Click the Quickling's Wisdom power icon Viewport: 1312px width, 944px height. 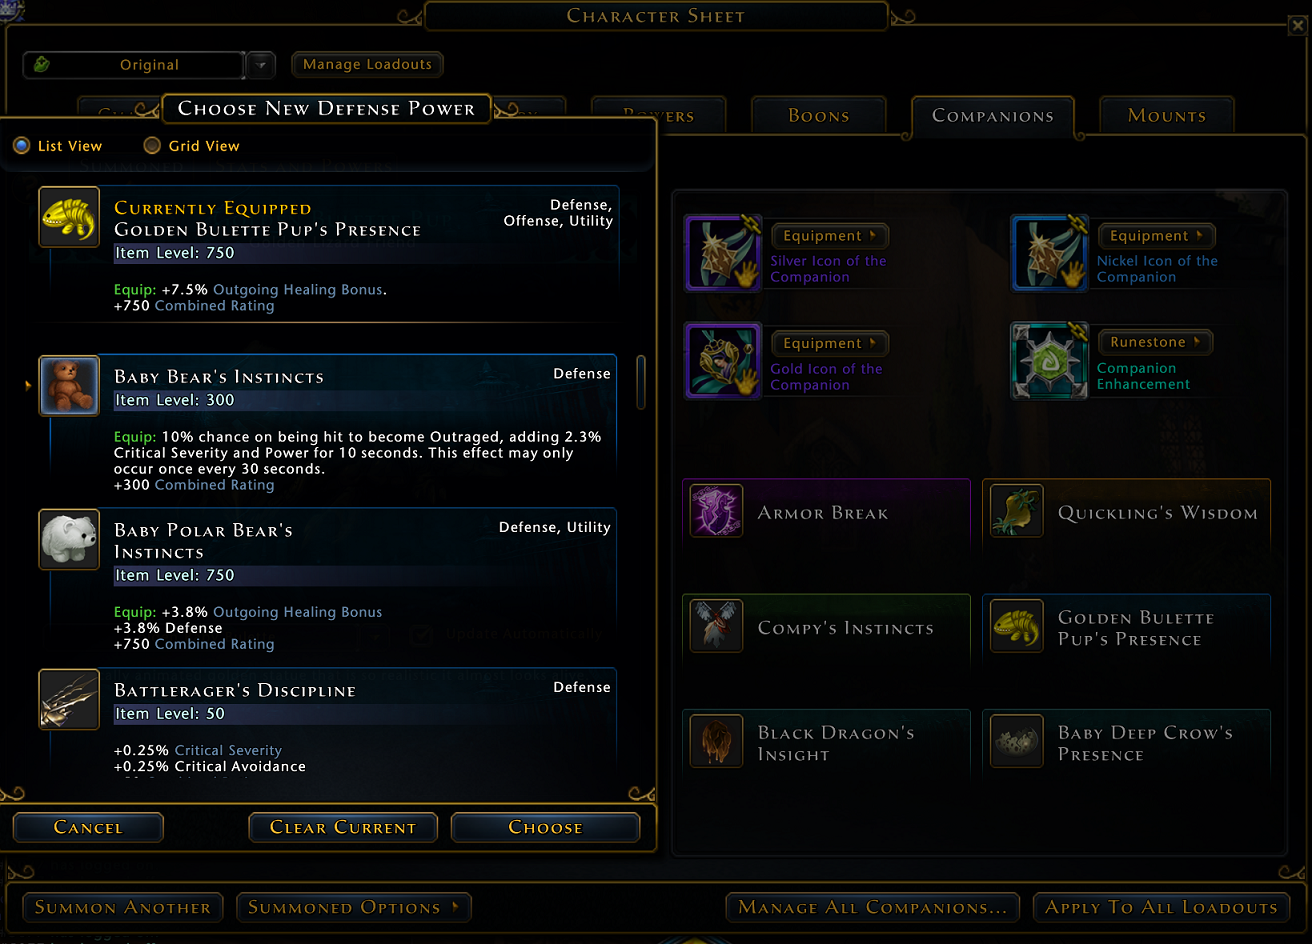pos(1017,511)
